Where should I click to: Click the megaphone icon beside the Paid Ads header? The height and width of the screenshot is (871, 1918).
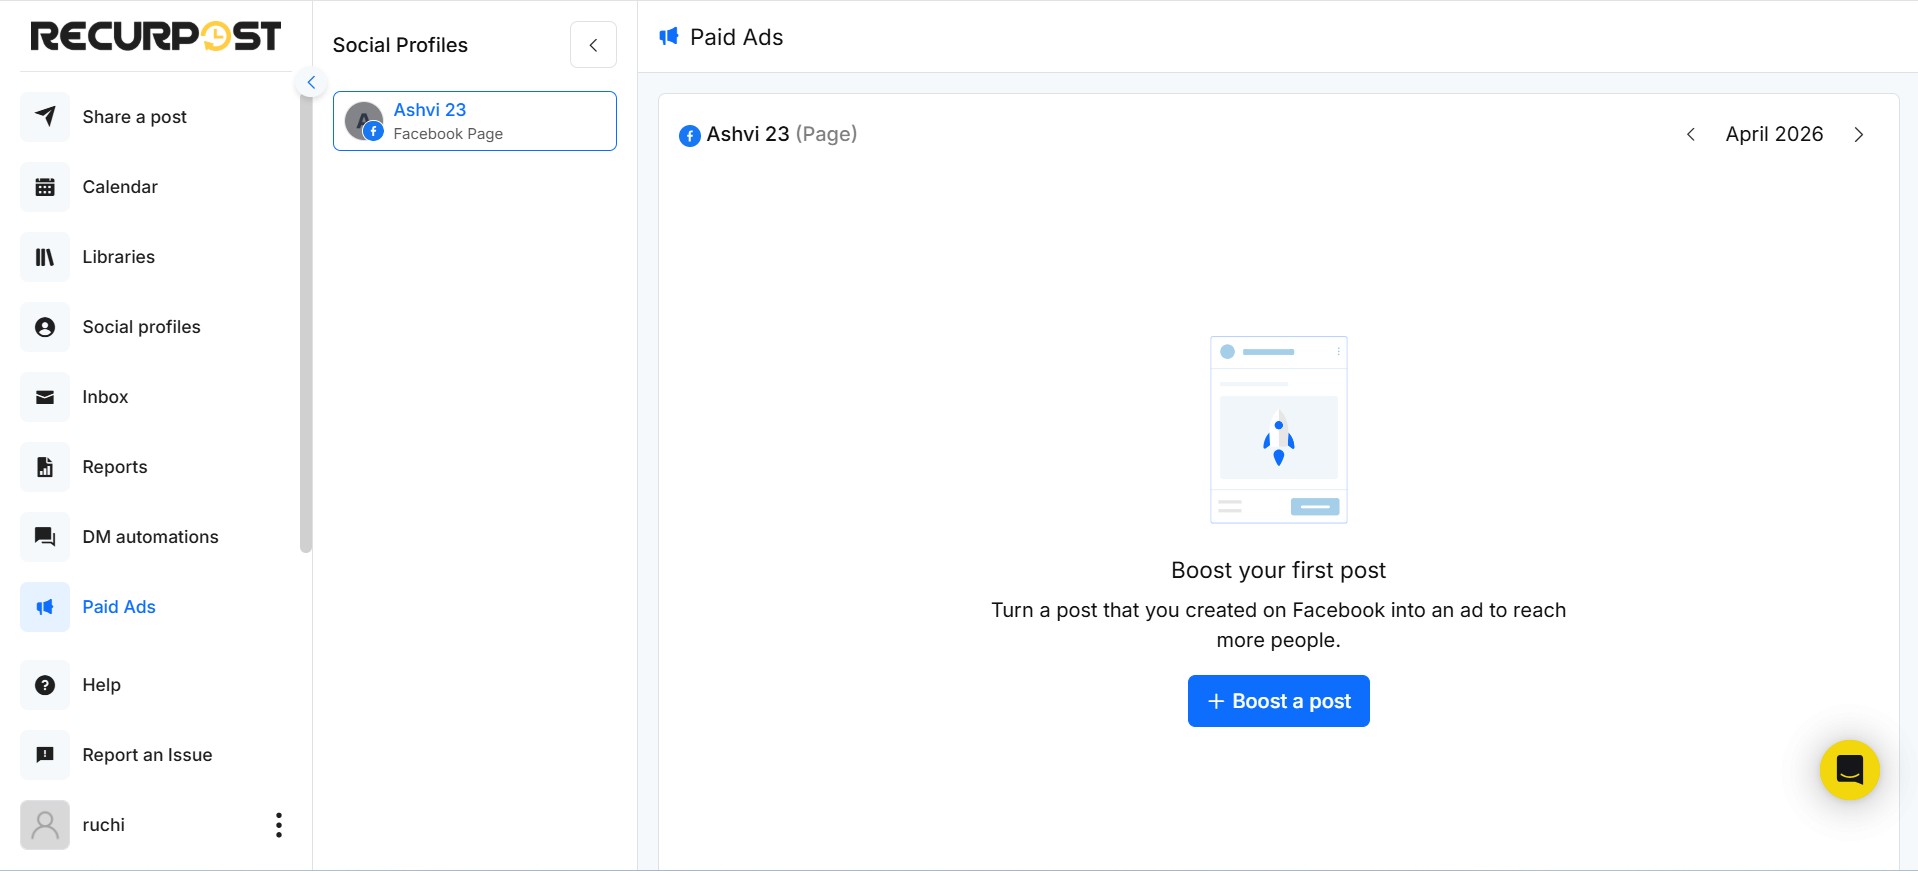(669, 37)
